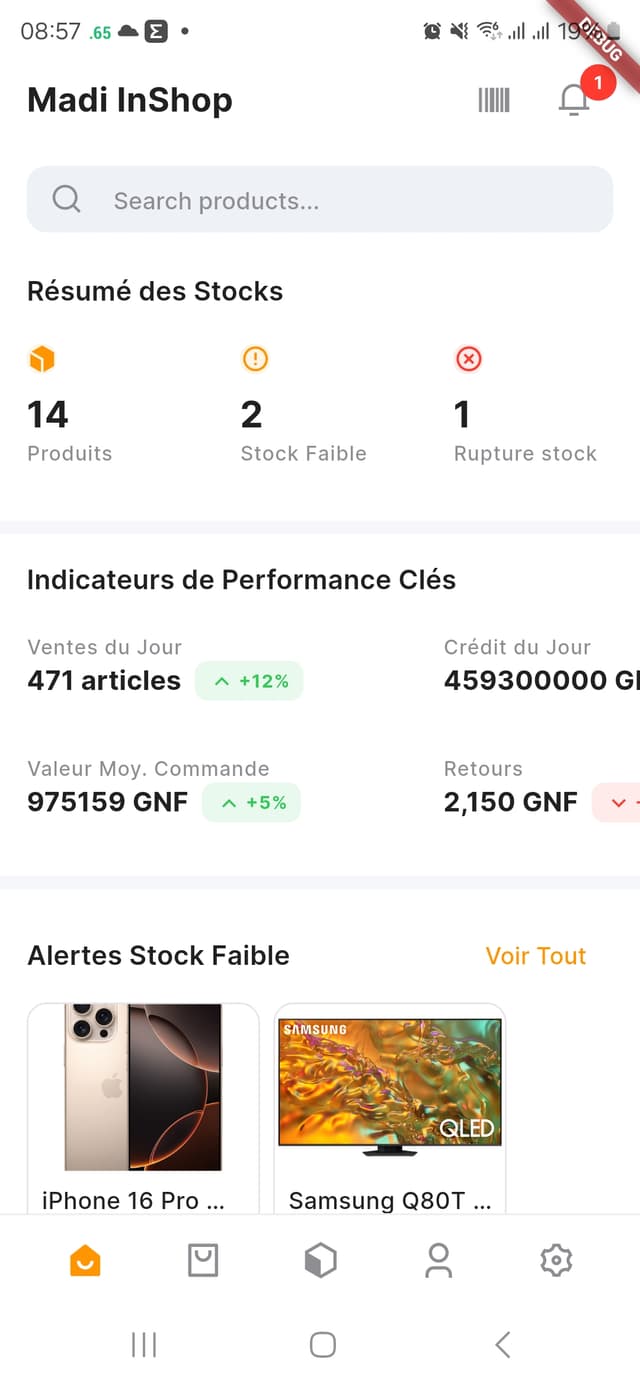
Task: Open the settings gear in bottom bar
Action: pyautogui.click(x=556, y=1260)
